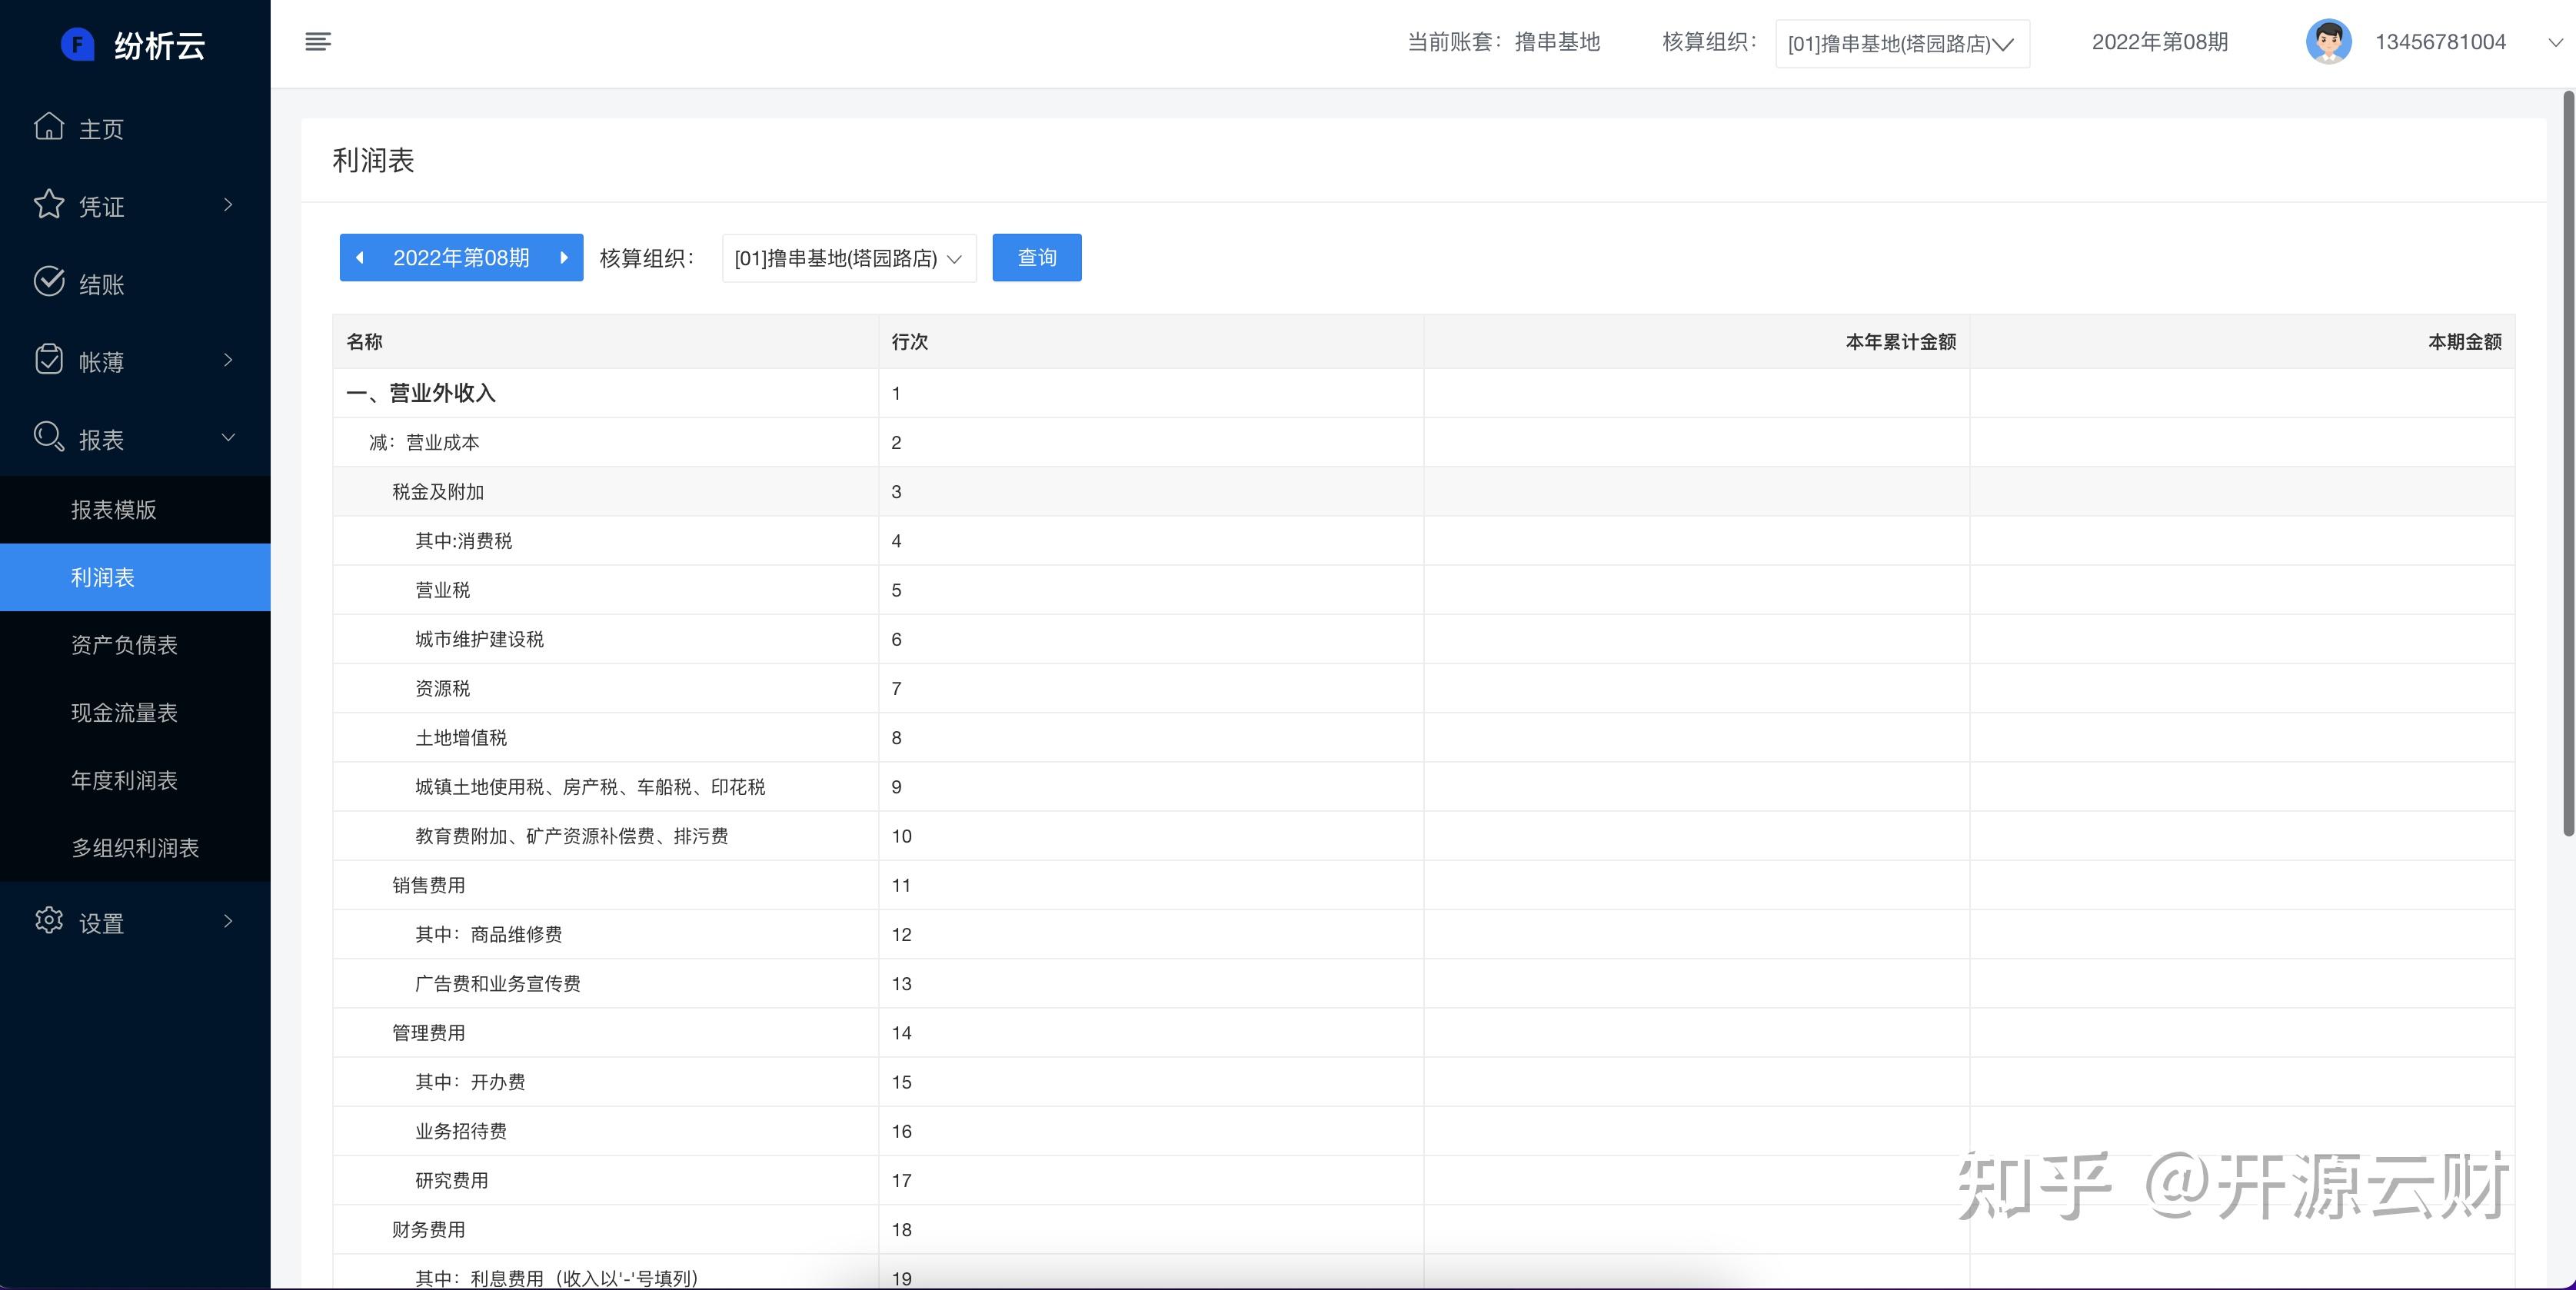This screenshot has width=2576, height=1290.
Task: Click row 管理费用
Action: (x=1424, y=1033)
